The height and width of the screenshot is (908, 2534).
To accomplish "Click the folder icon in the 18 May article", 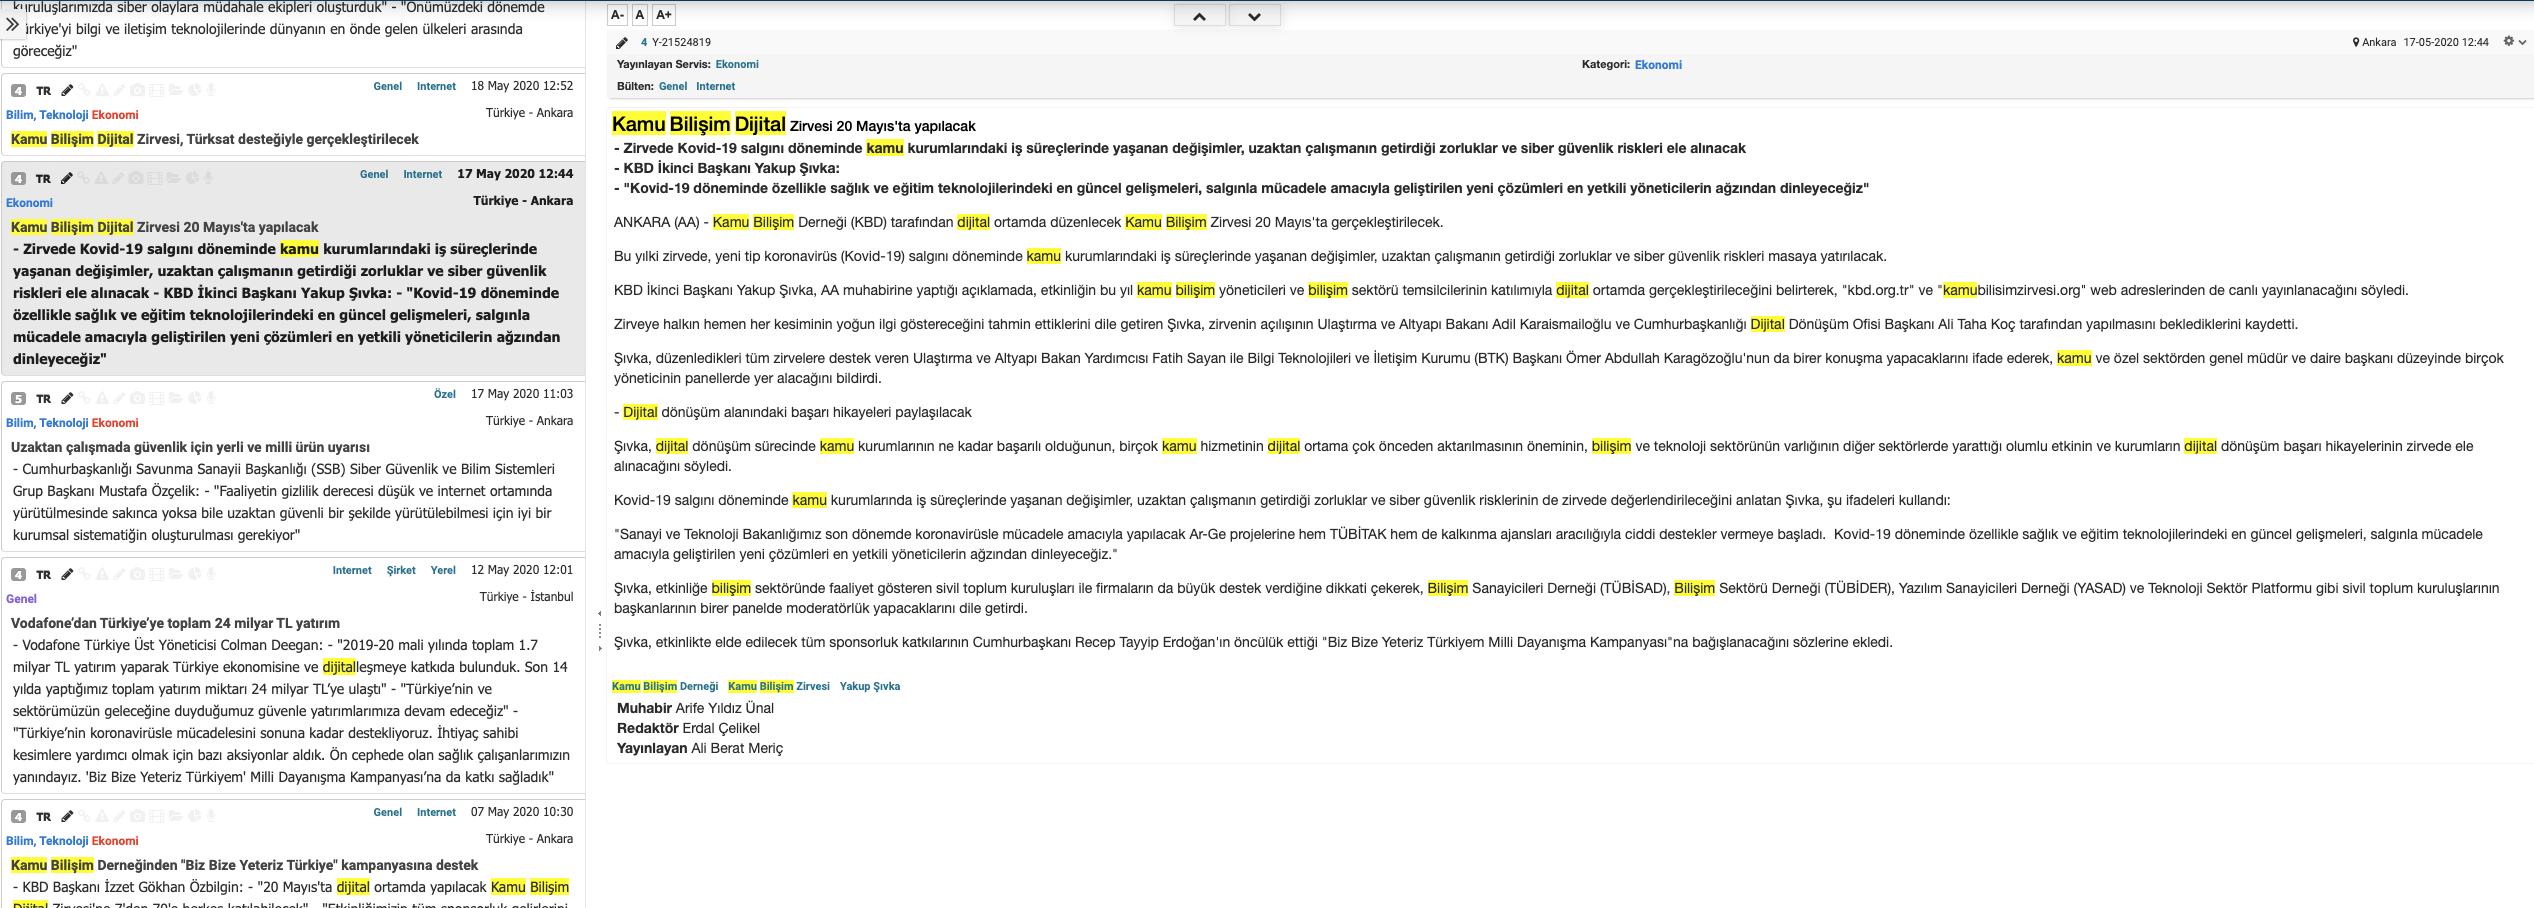I will 175,90.
